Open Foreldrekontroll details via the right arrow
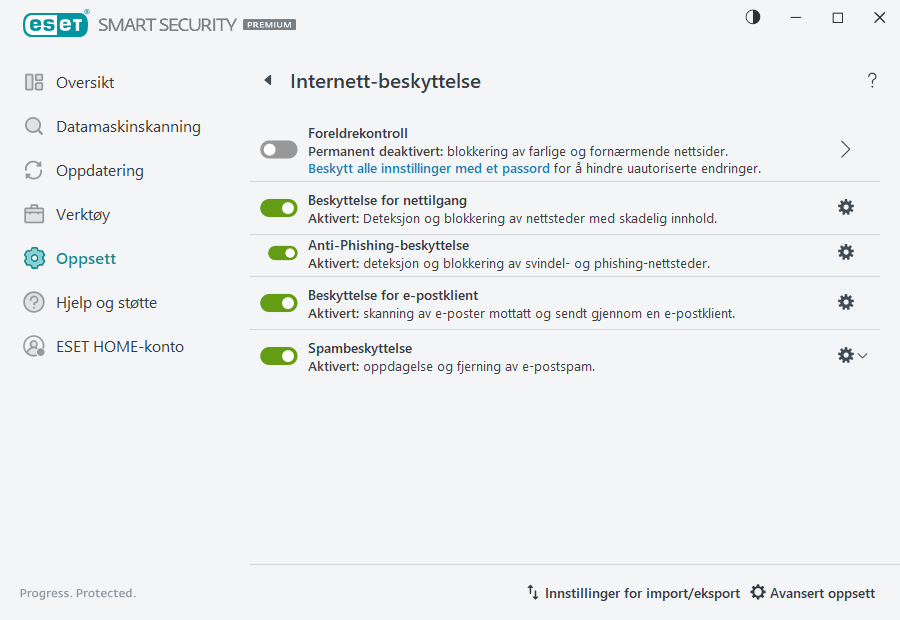The width and height of the screenshot is (900, 620). tap(845, 147)
